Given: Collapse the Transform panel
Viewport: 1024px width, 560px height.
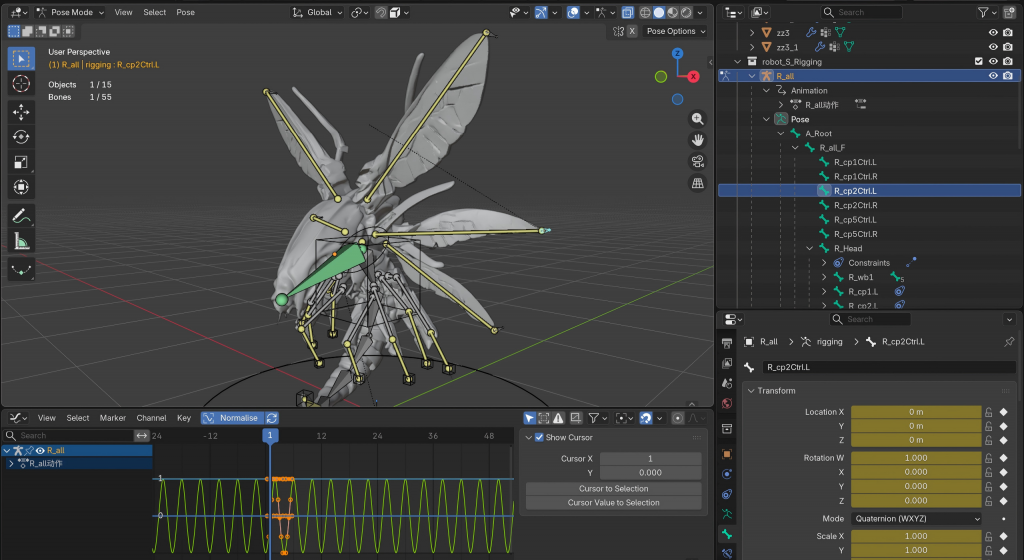Looking at the screenshot, I should (x=776, y=390).
